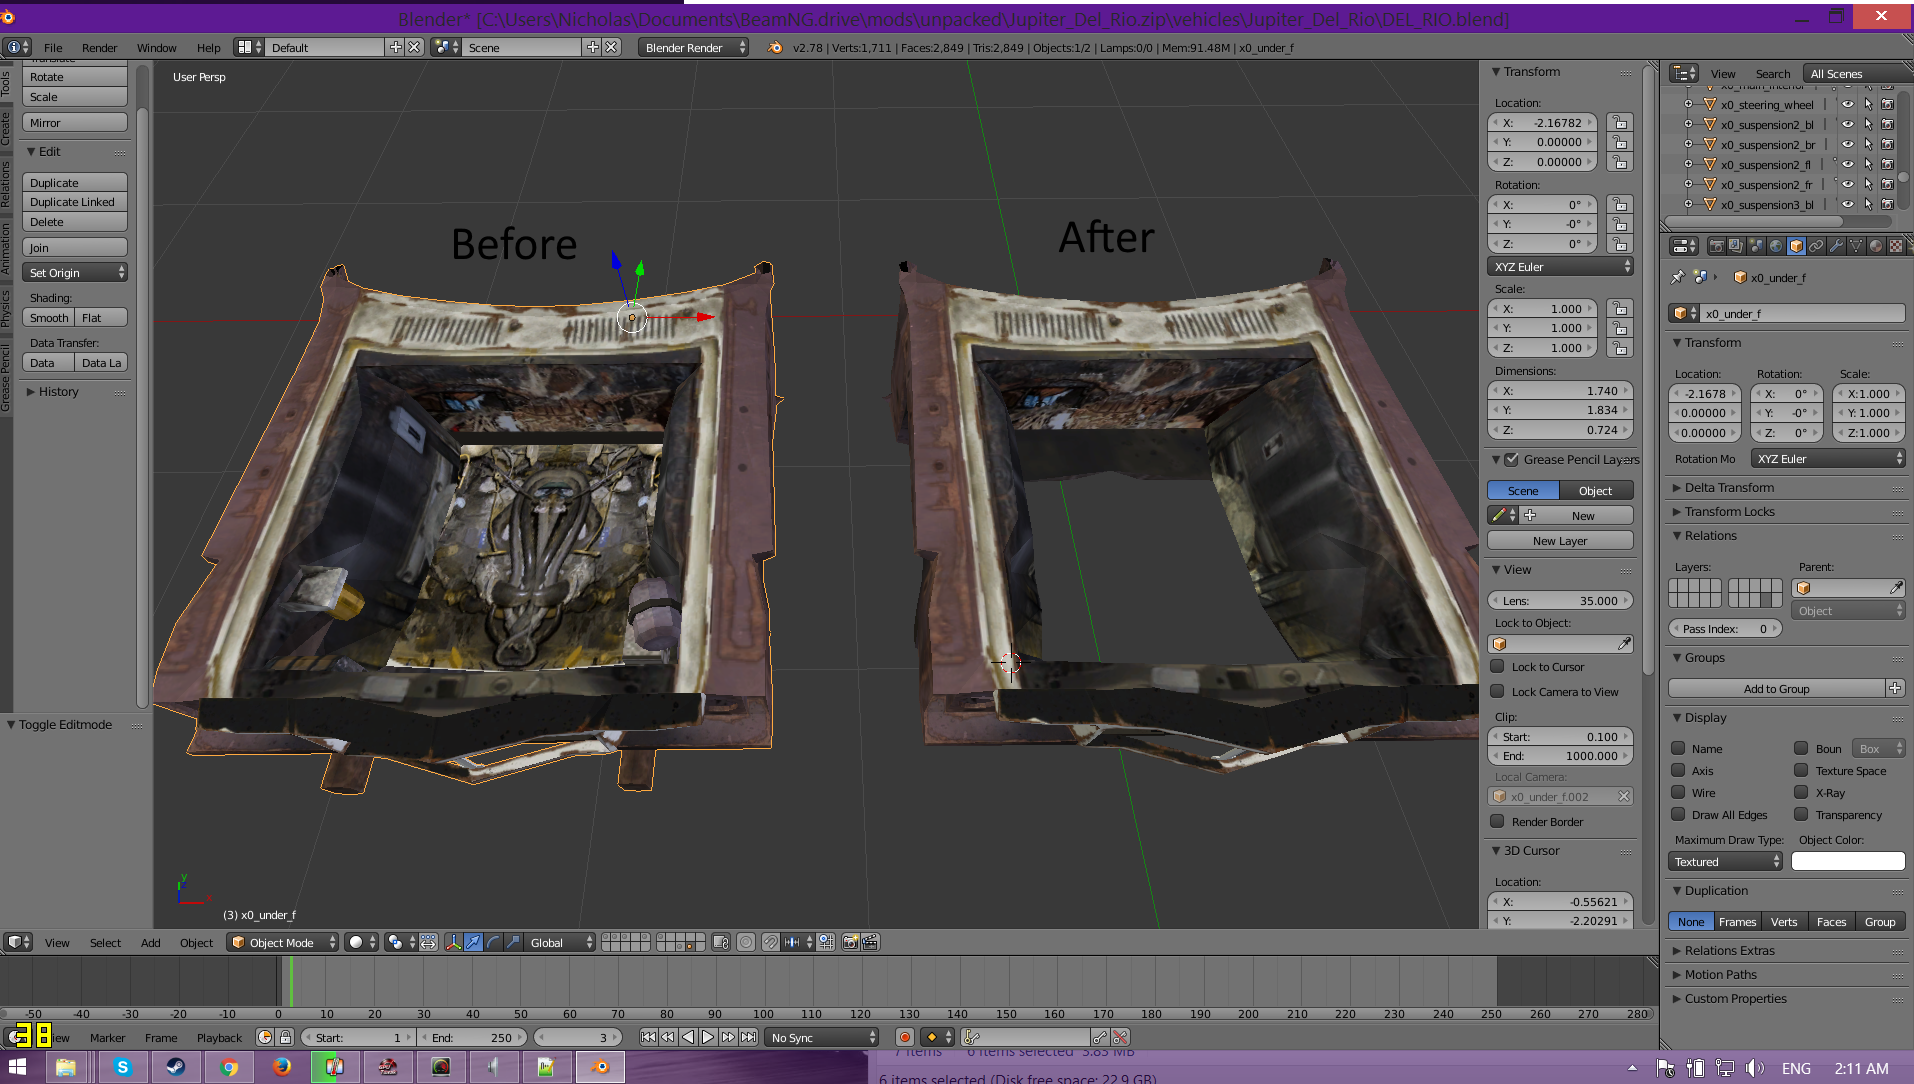The height and width of the screenshot is (1084, 1914).
Task: Open the Blender Render engine dropdown
Action: coord(694,47)
